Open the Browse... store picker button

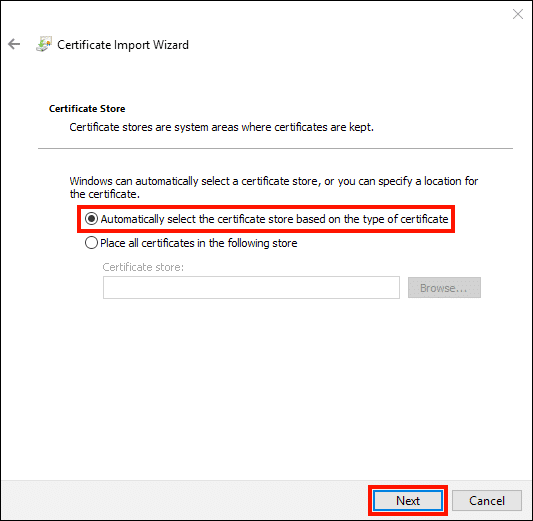[x=444, y=288]
